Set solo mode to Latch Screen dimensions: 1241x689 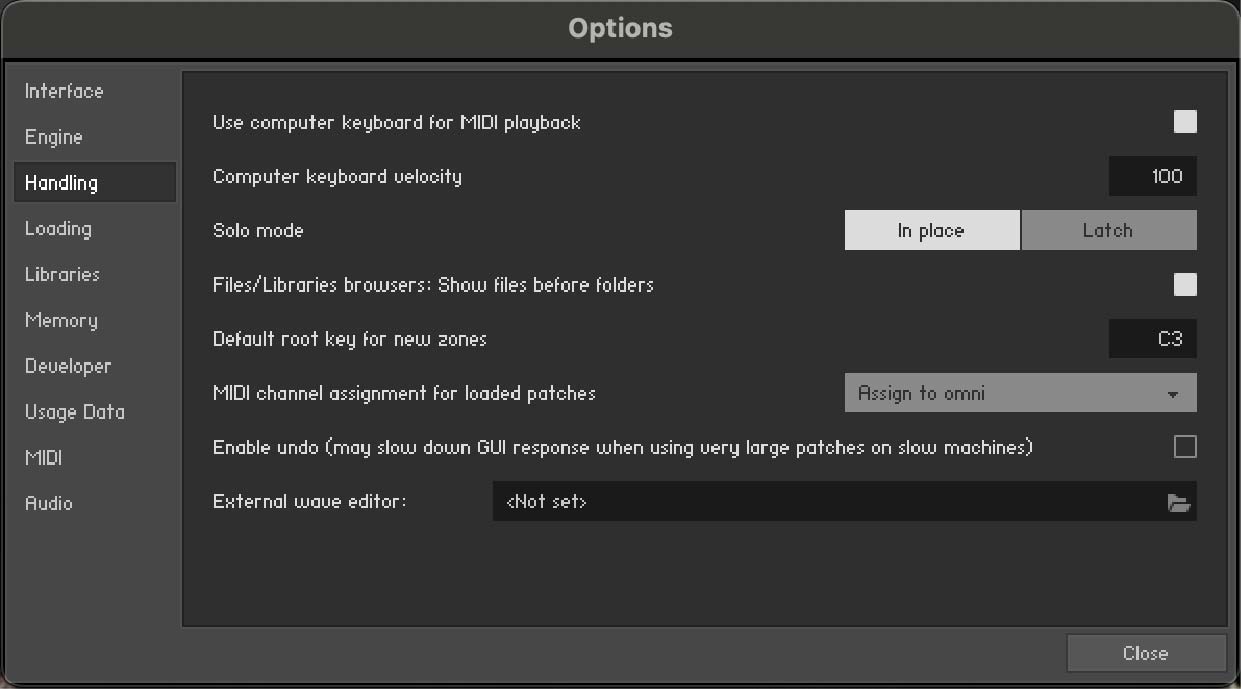pos(1108,230)
